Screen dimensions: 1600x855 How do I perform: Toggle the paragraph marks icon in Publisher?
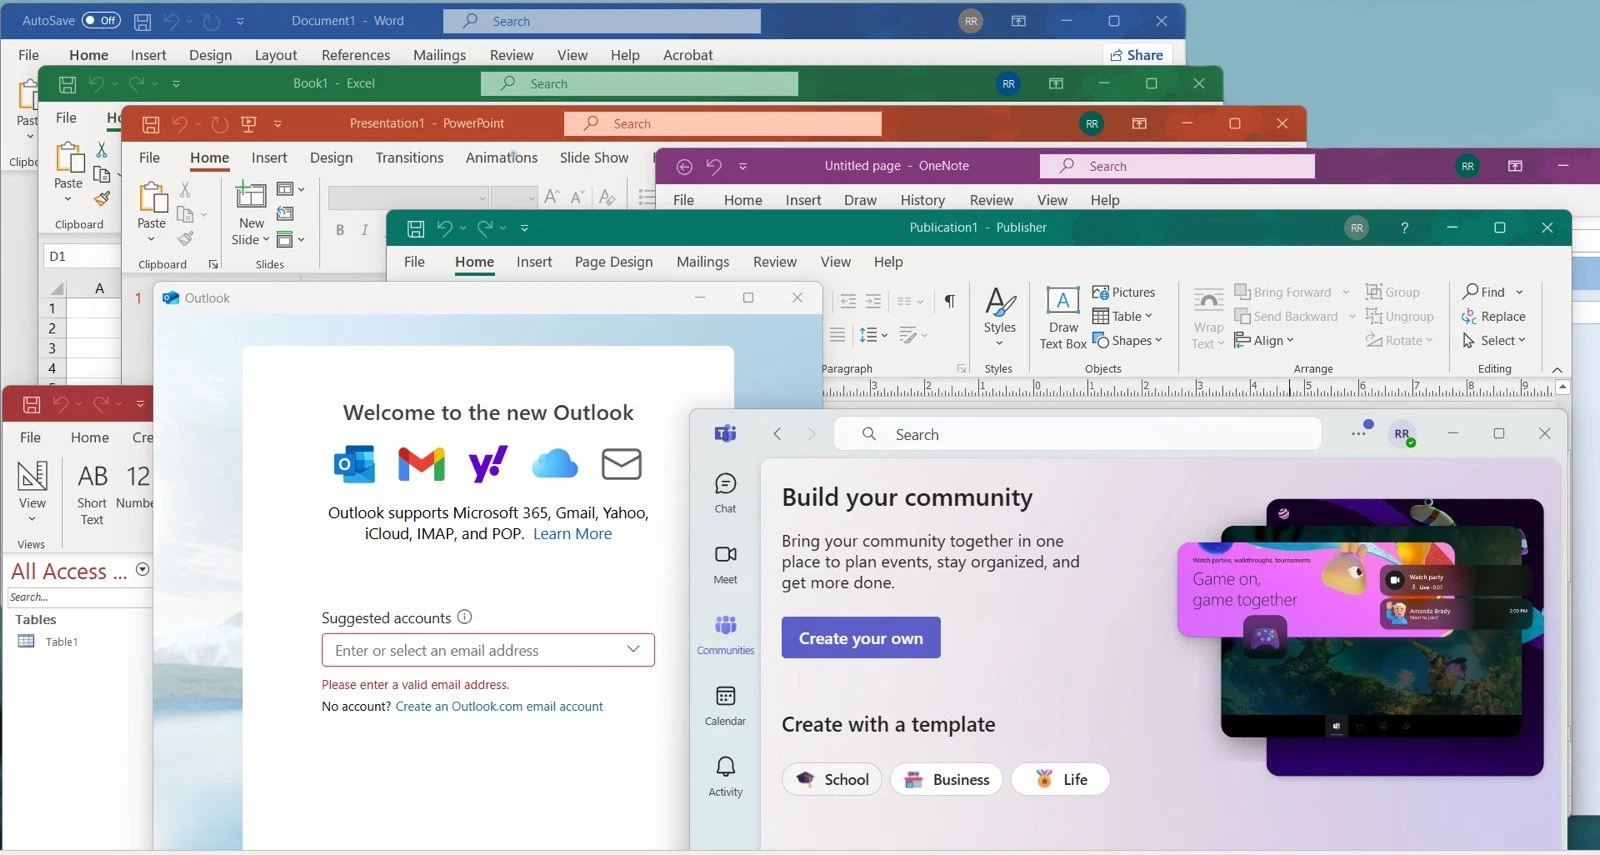(x=949, y=300)
